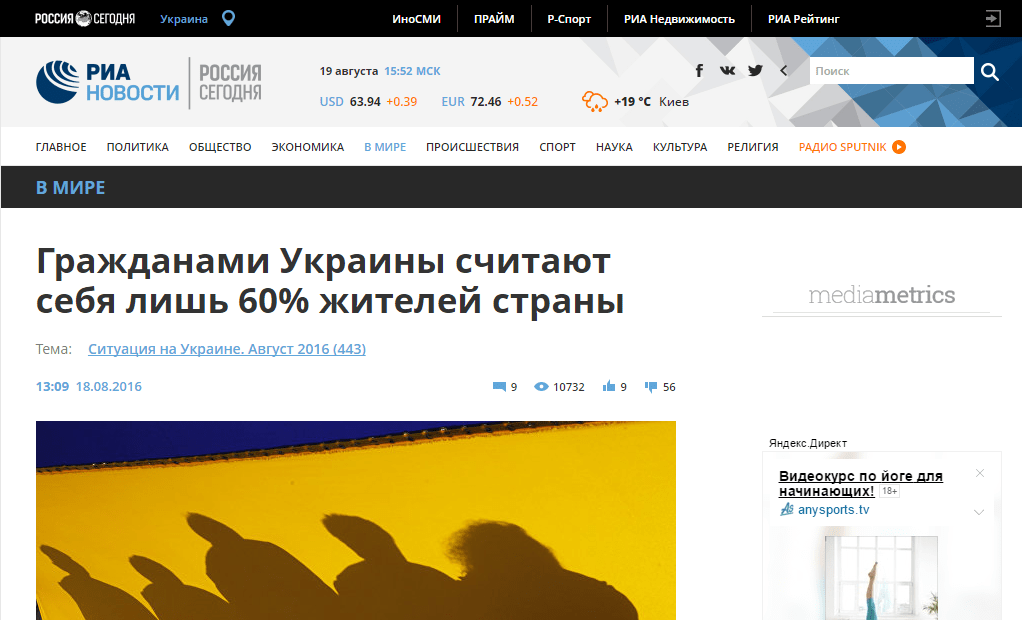Image resolution: width=1022 pixels, height=620 pixels.
Task: Visit ИноСМИ link in top bar
Action: tap(416, 19)
